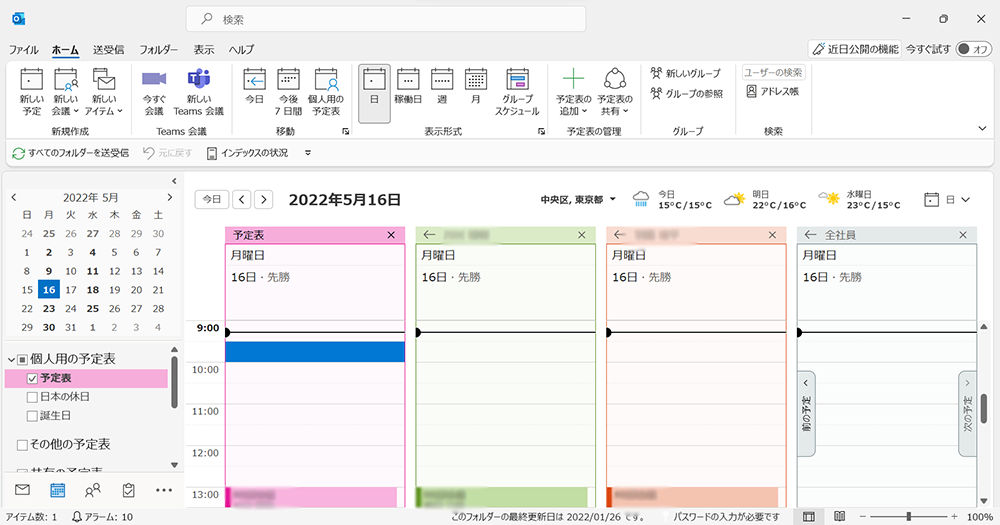Viewport: 1000px width, 525px height.
Task: Open the 送受信 ribbon tab
Action: point(108,49)
